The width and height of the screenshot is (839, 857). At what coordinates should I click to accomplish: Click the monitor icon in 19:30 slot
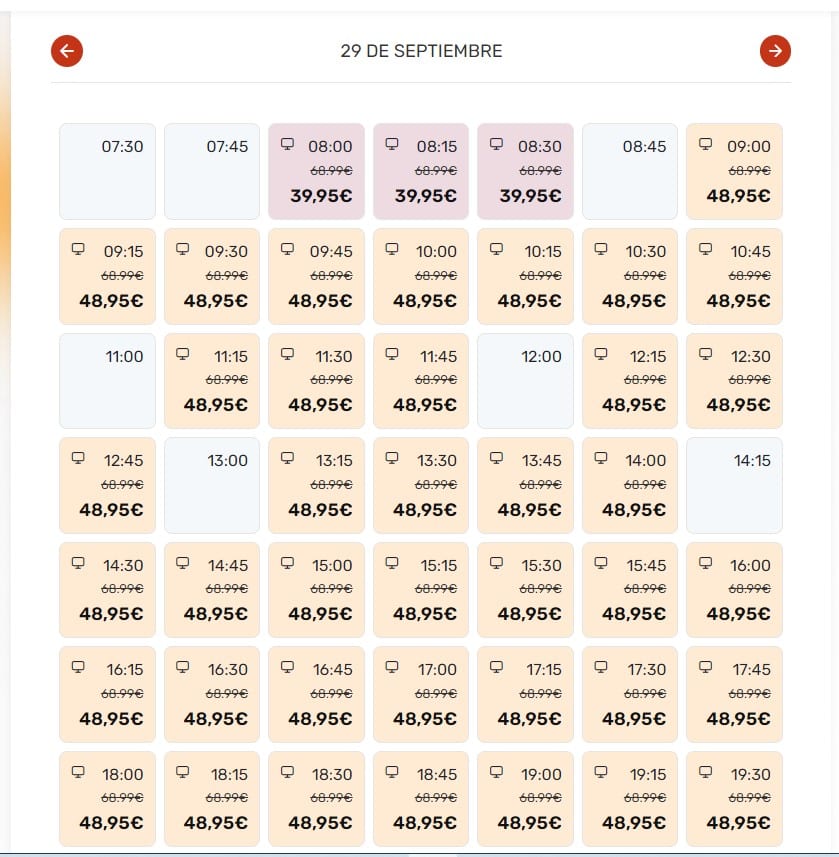pyautogui.click(x=705, y=772)
